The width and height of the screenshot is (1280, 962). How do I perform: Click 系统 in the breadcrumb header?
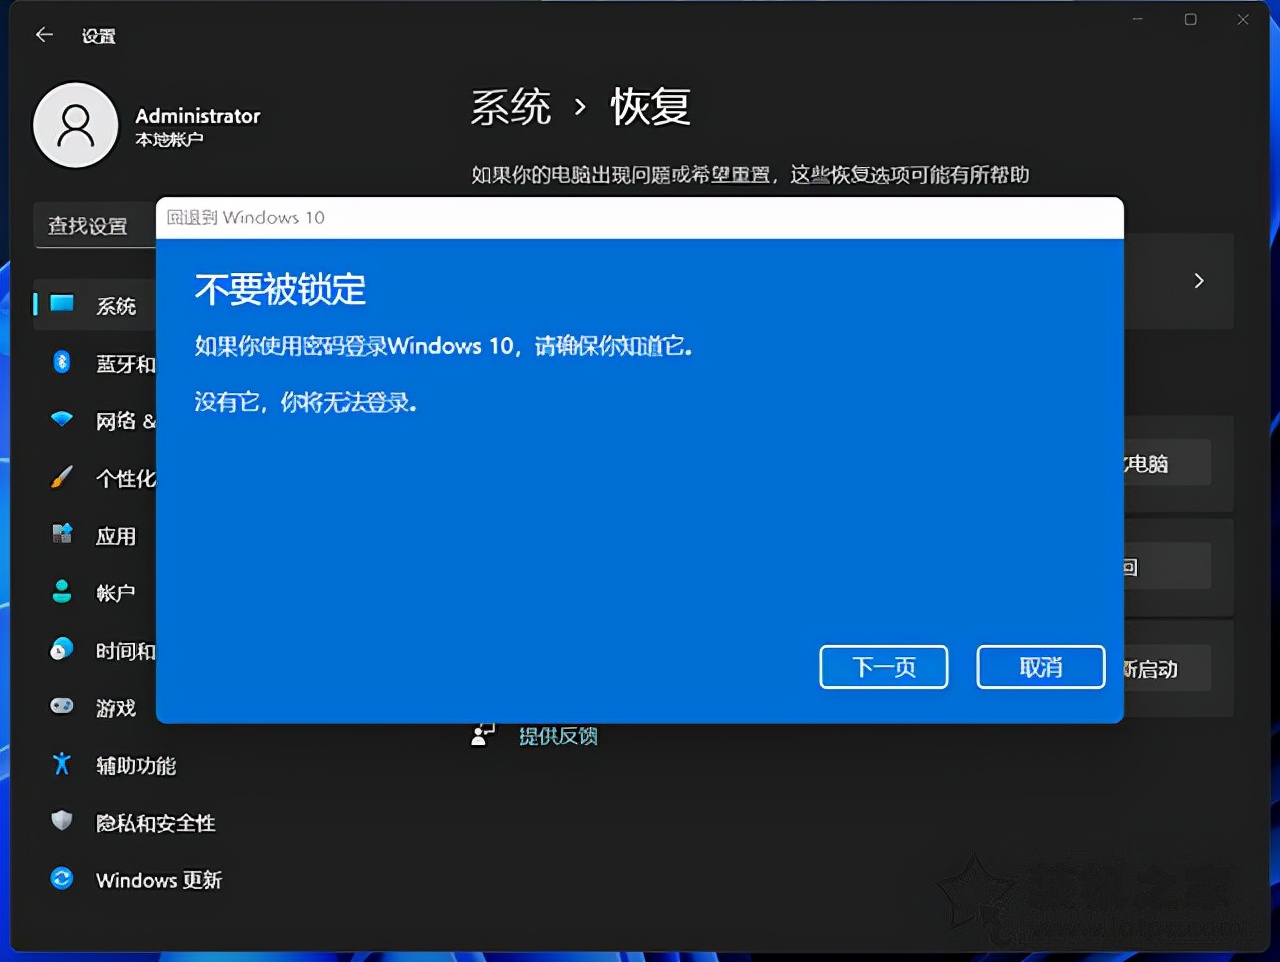511,107
